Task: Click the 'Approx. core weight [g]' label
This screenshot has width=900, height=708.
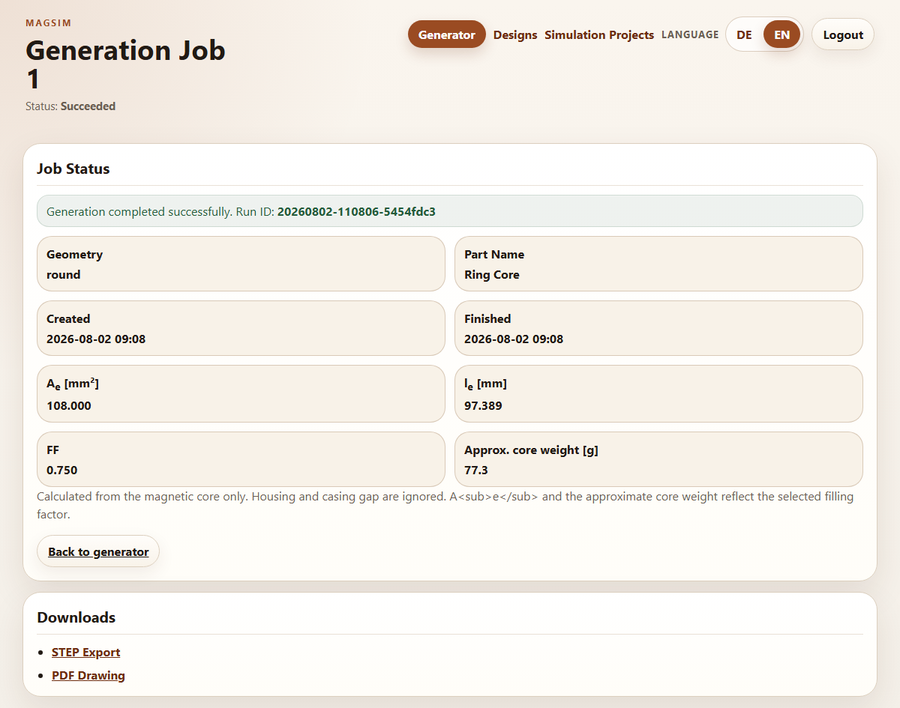Action: (531, 450)
